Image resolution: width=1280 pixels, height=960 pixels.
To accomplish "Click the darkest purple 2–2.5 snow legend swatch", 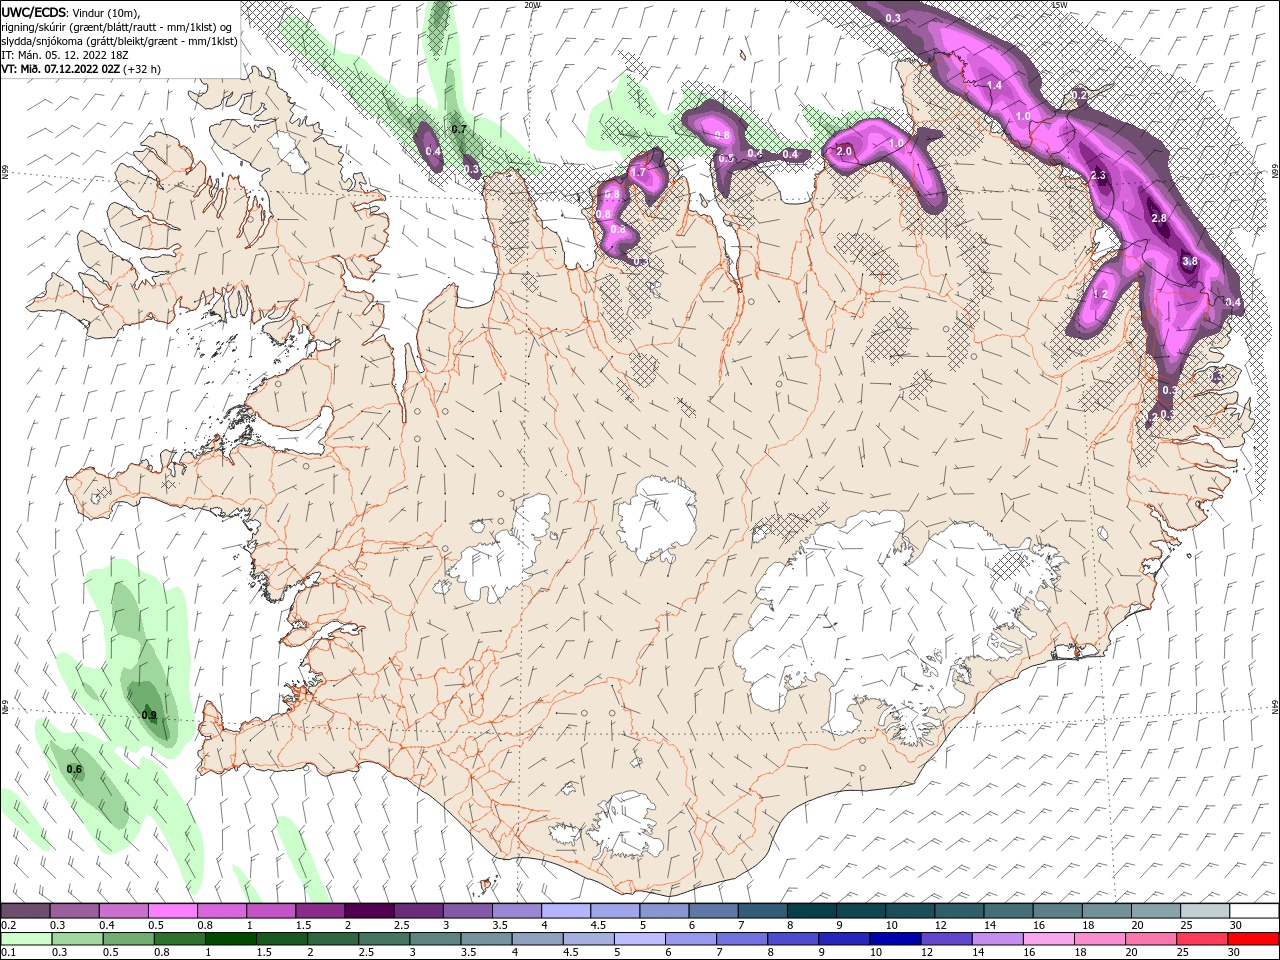I will [x=370, y=911].
